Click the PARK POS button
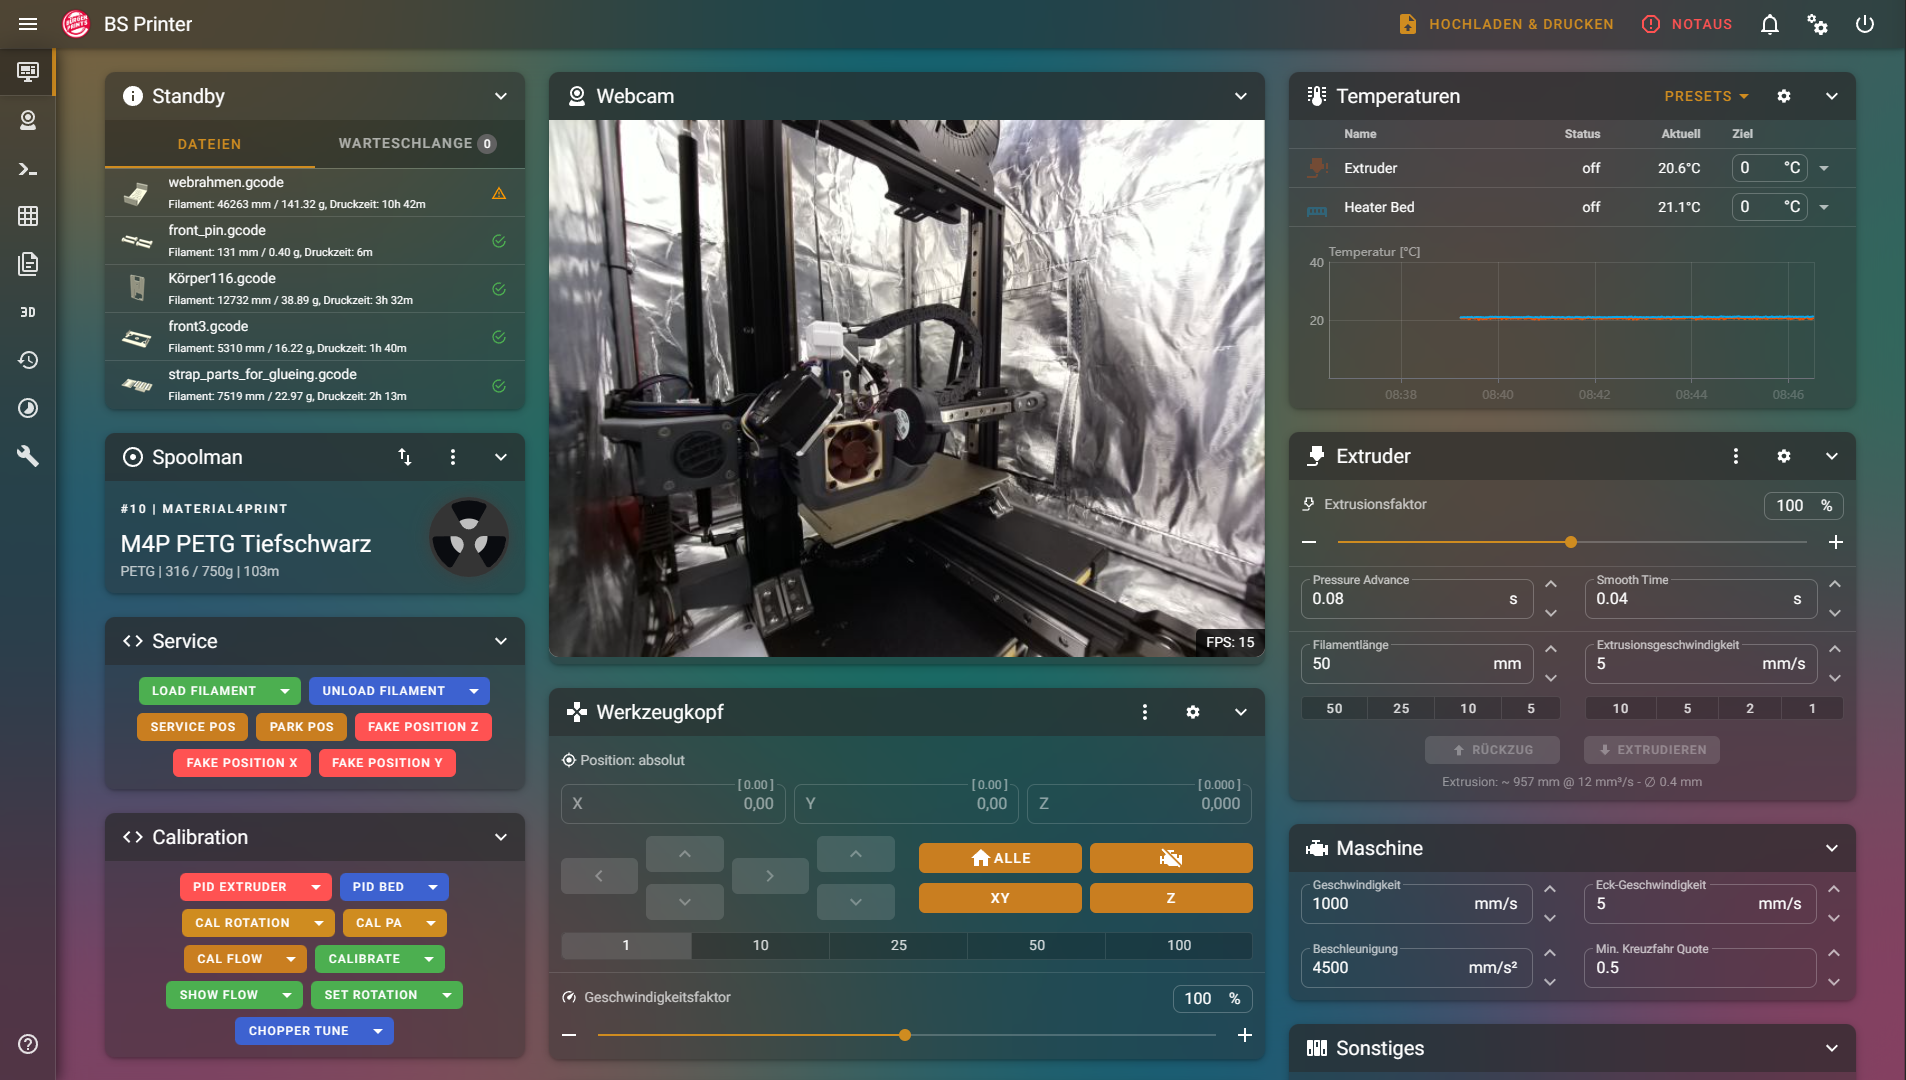This screenshot has width=1906, height=1080. pos(301,727)
